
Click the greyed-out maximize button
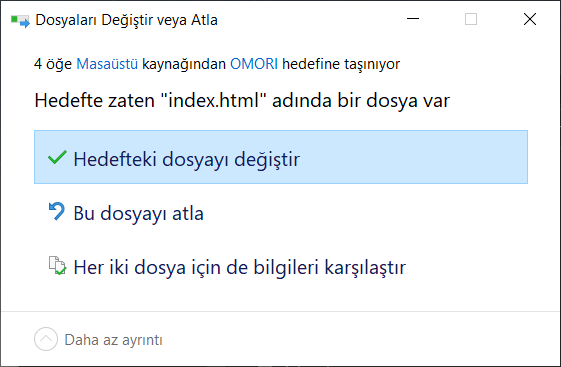click(471, 19)
